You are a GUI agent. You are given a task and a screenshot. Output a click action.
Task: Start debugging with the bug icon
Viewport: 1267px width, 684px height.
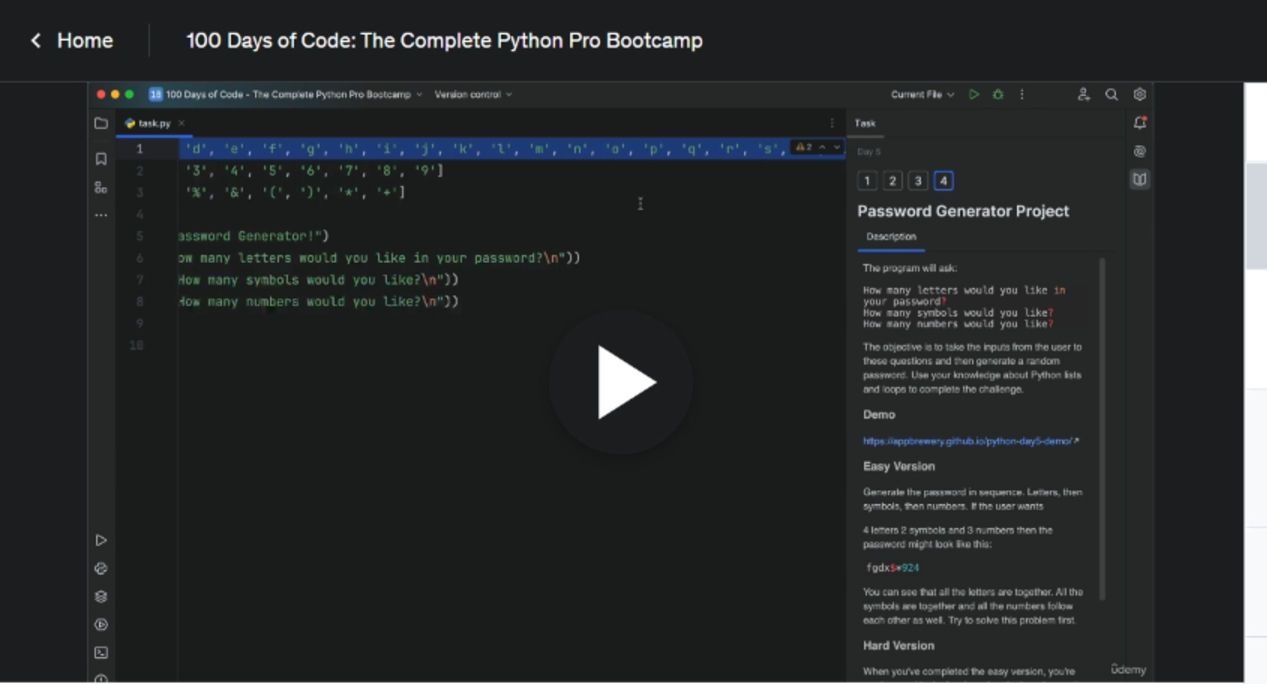point(998,95)
